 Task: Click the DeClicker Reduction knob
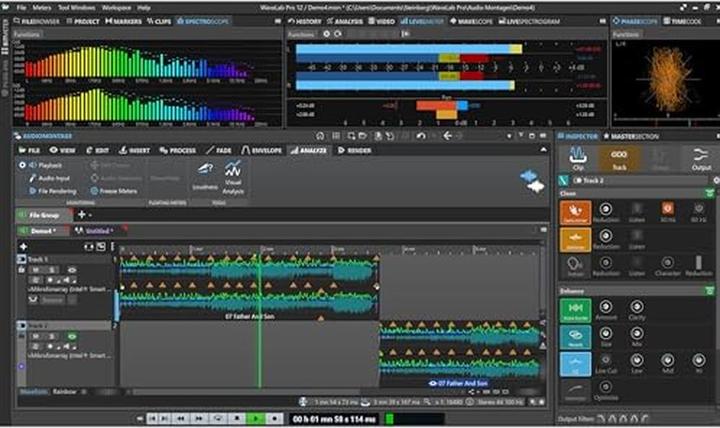coord(606,209)
